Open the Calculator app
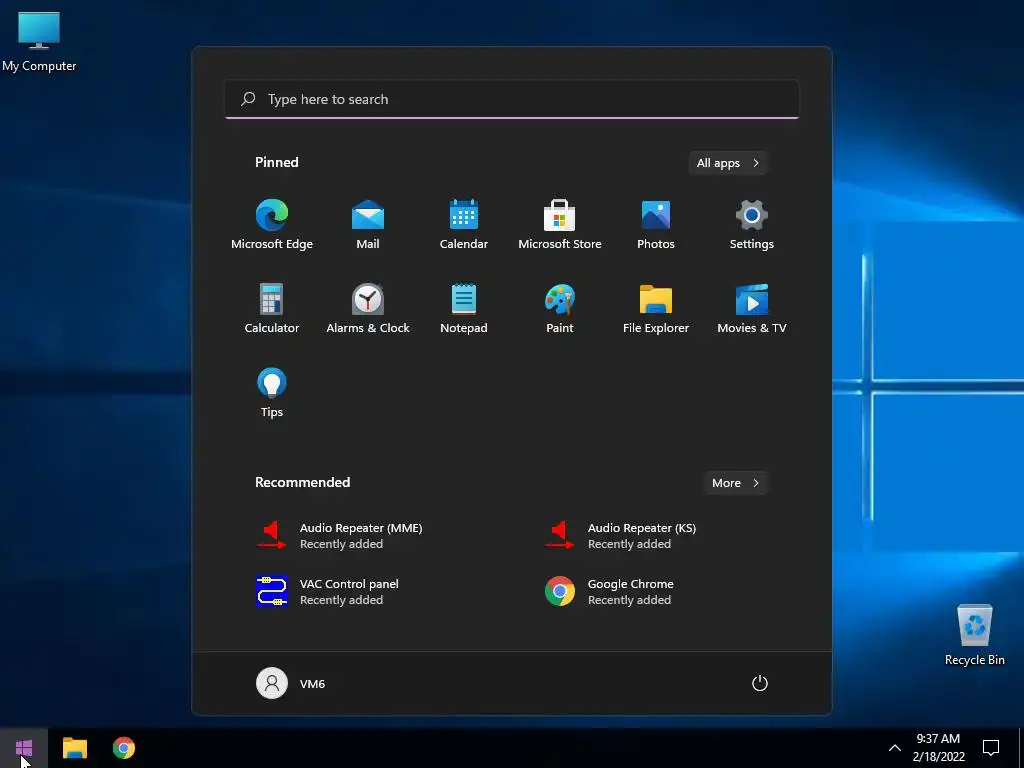 coord(272,308)
